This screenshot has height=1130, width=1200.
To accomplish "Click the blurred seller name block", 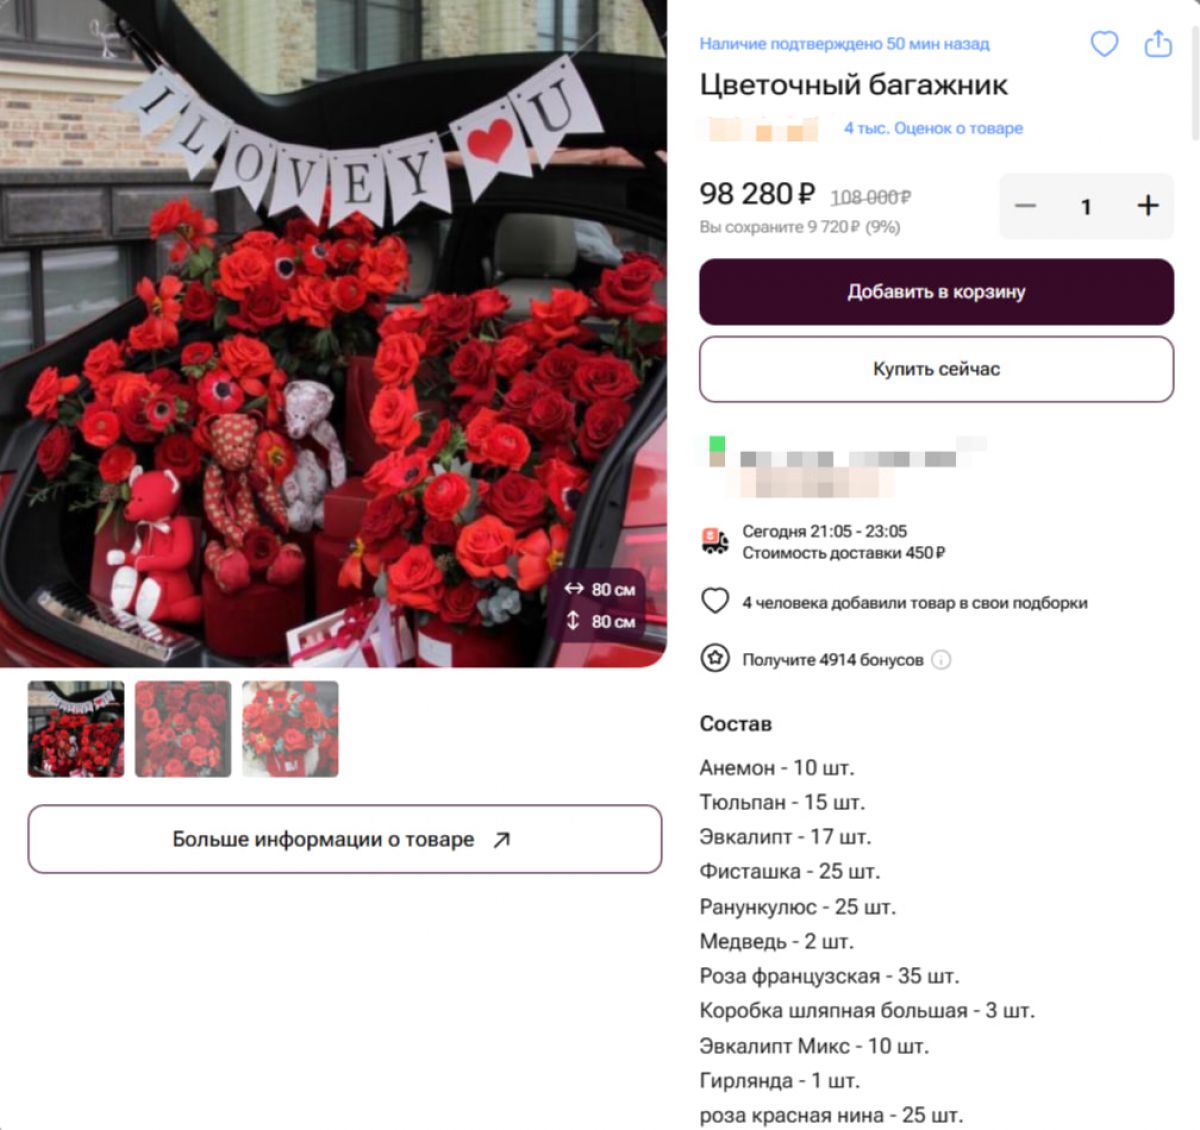I will tap(845, 467).
